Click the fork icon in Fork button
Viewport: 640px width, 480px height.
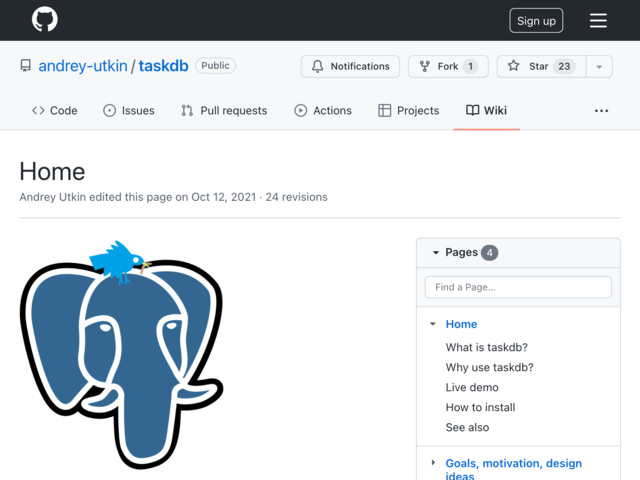tap(424, 66)
